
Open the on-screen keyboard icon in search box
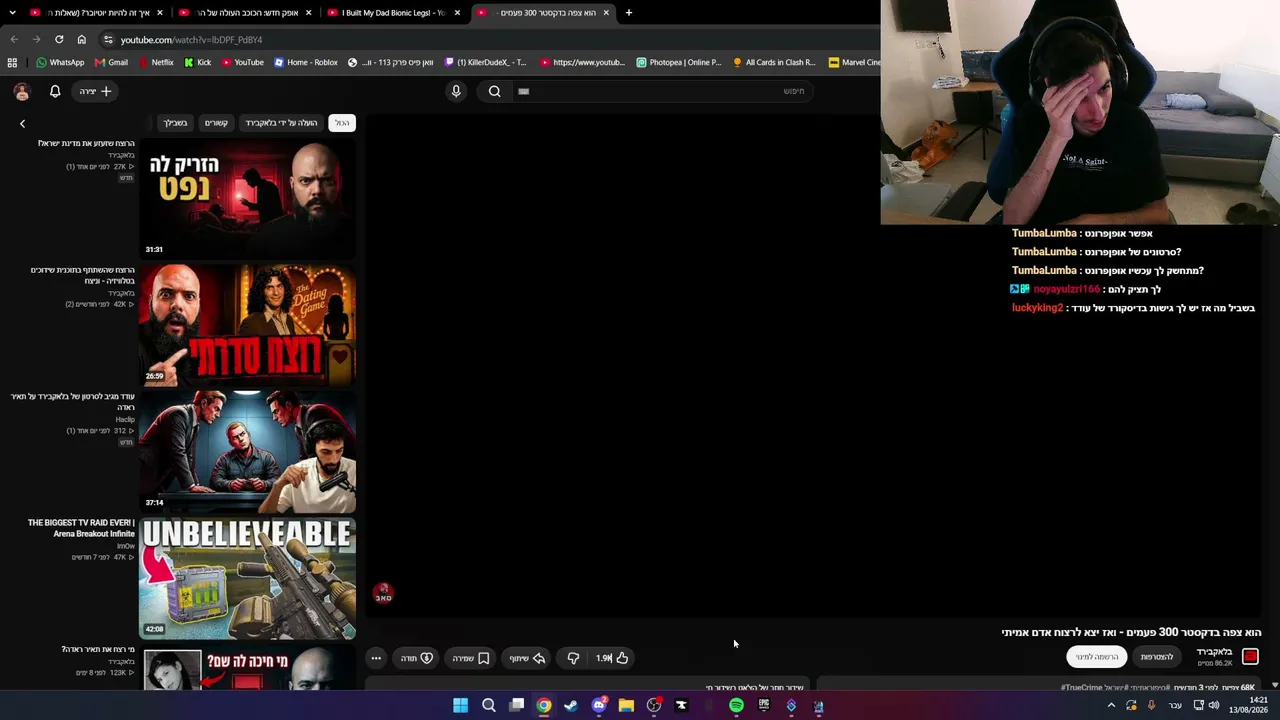523,91
